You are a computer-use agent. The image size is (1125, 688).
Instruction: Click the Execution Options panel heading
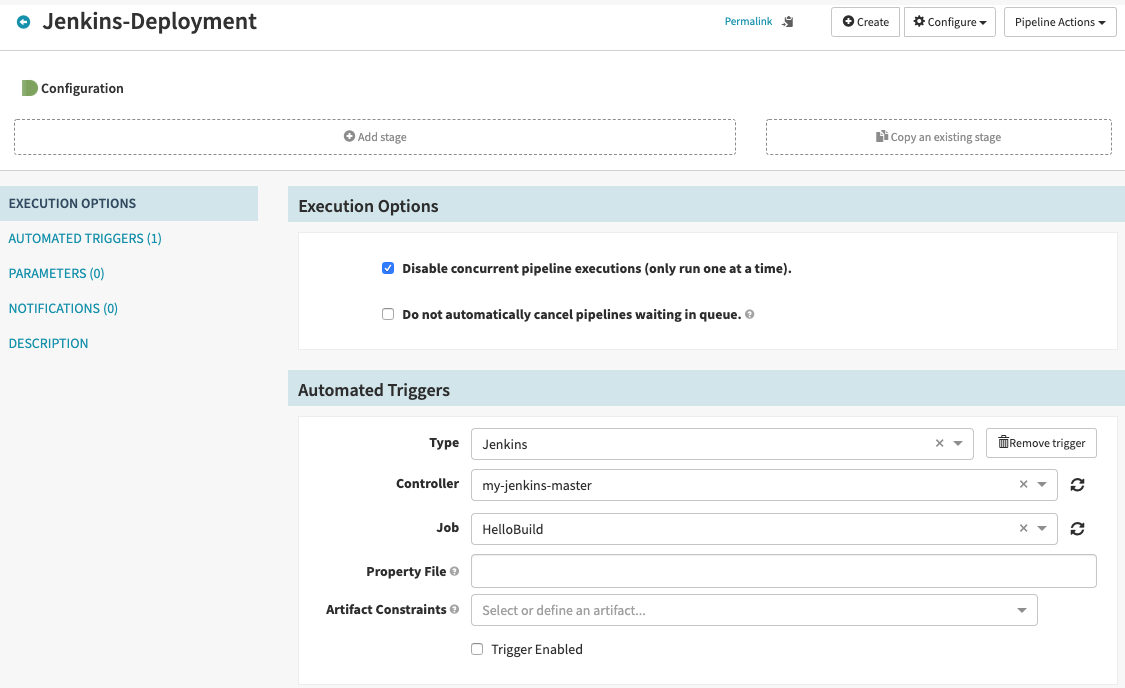[368, 206]
